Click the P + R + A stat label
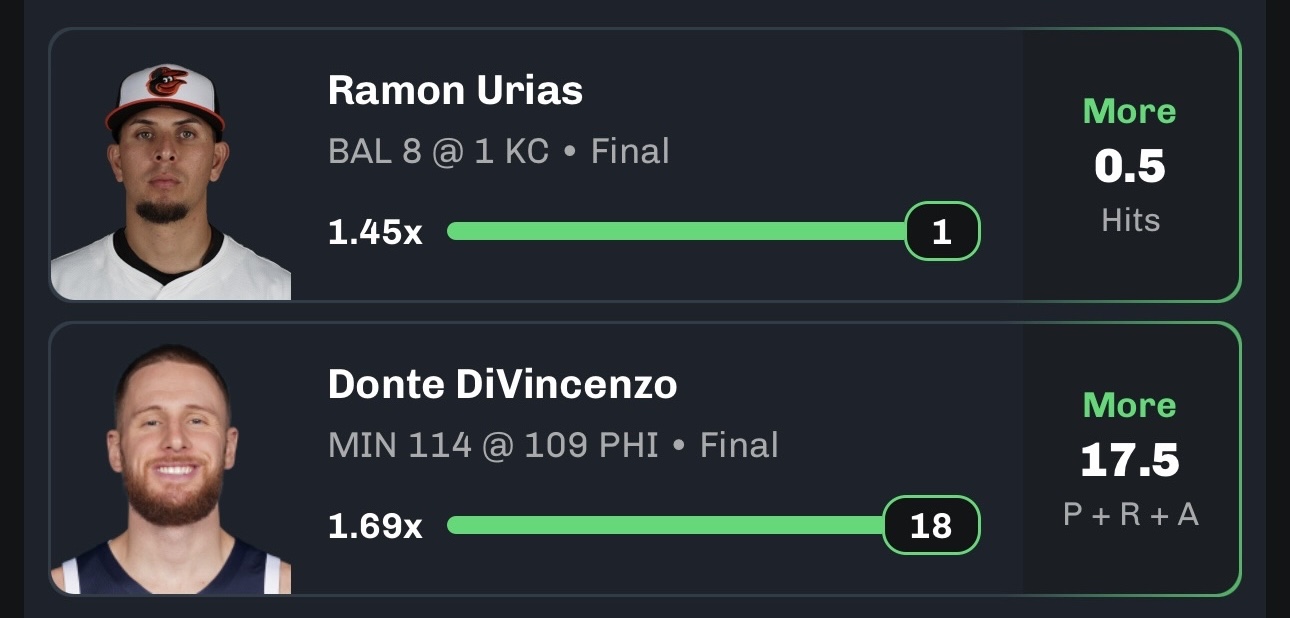 pos(1130,514)
